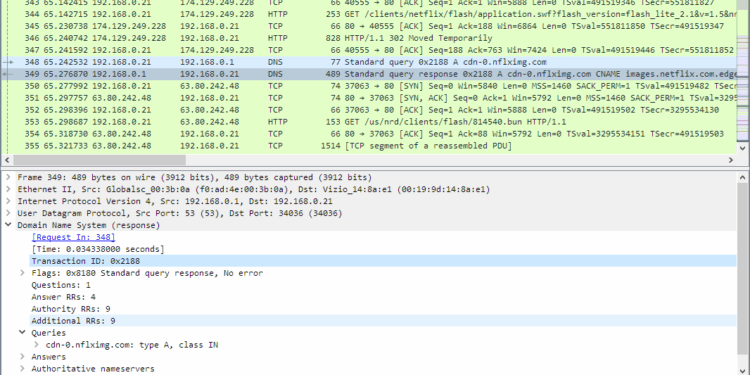Click packet list horizontal scroll right arrow
This screenshot has height=375, width=750.
tap(731, 160)
